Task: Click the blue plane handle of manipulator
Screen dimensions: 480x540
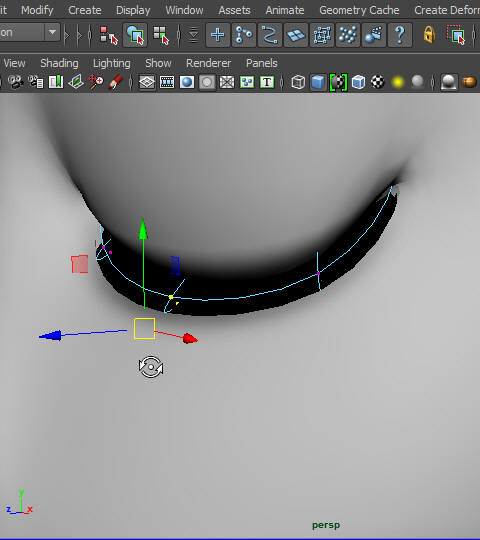Action: [x=175, y=266]
